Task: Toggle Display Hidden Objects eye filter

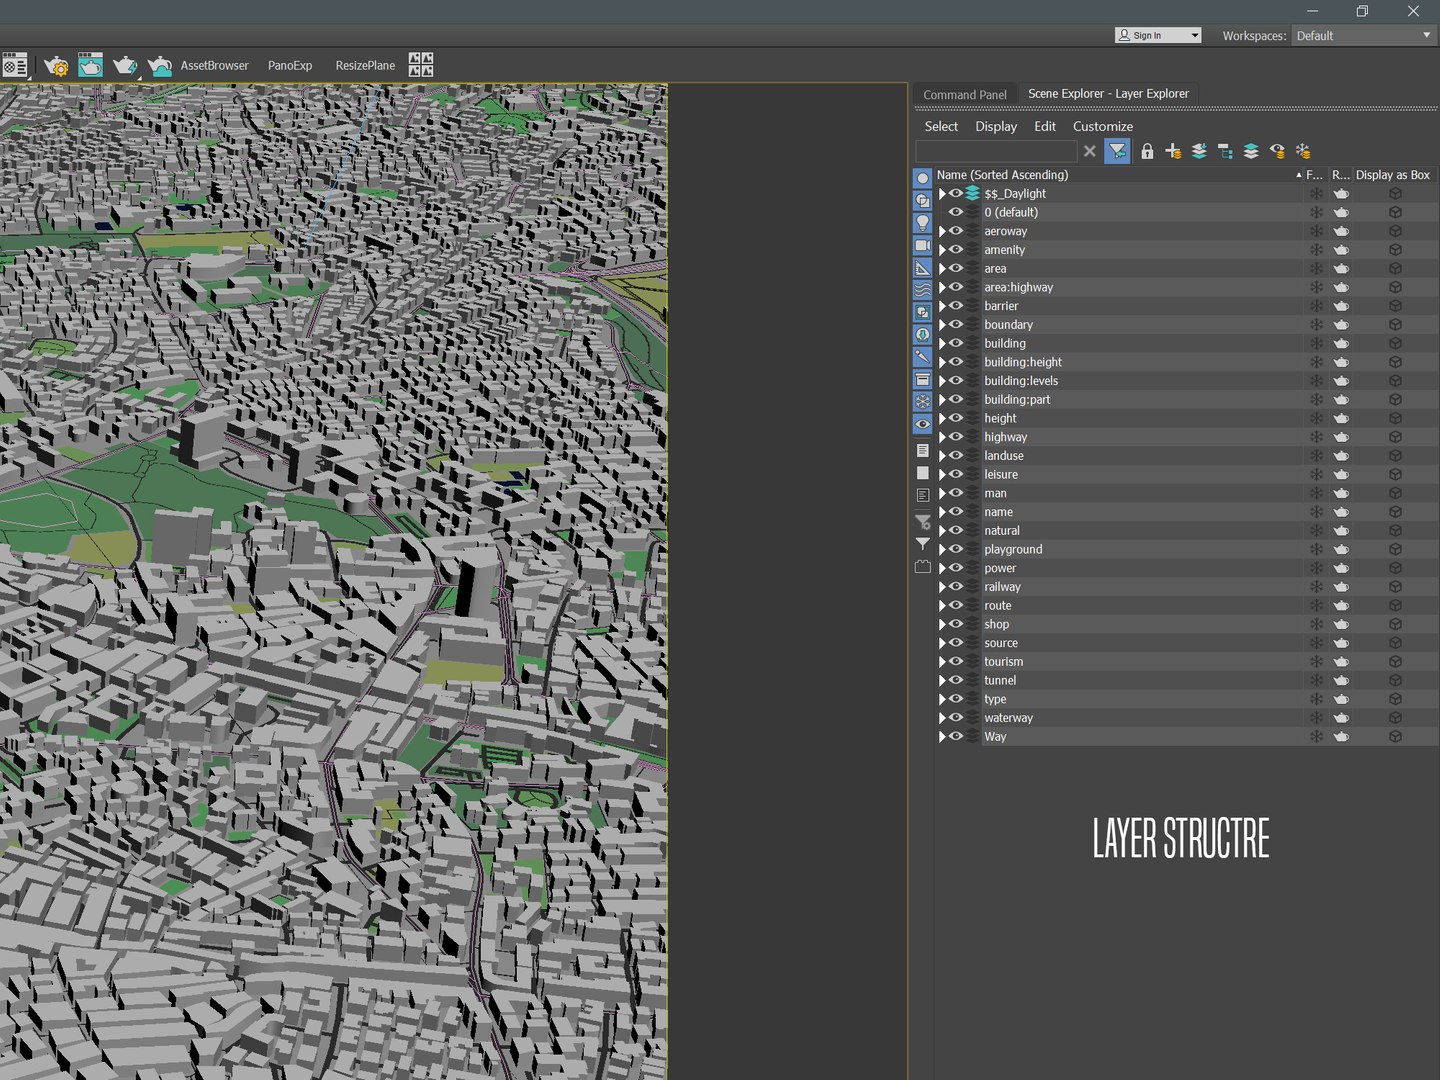Action: pos(923,424)
